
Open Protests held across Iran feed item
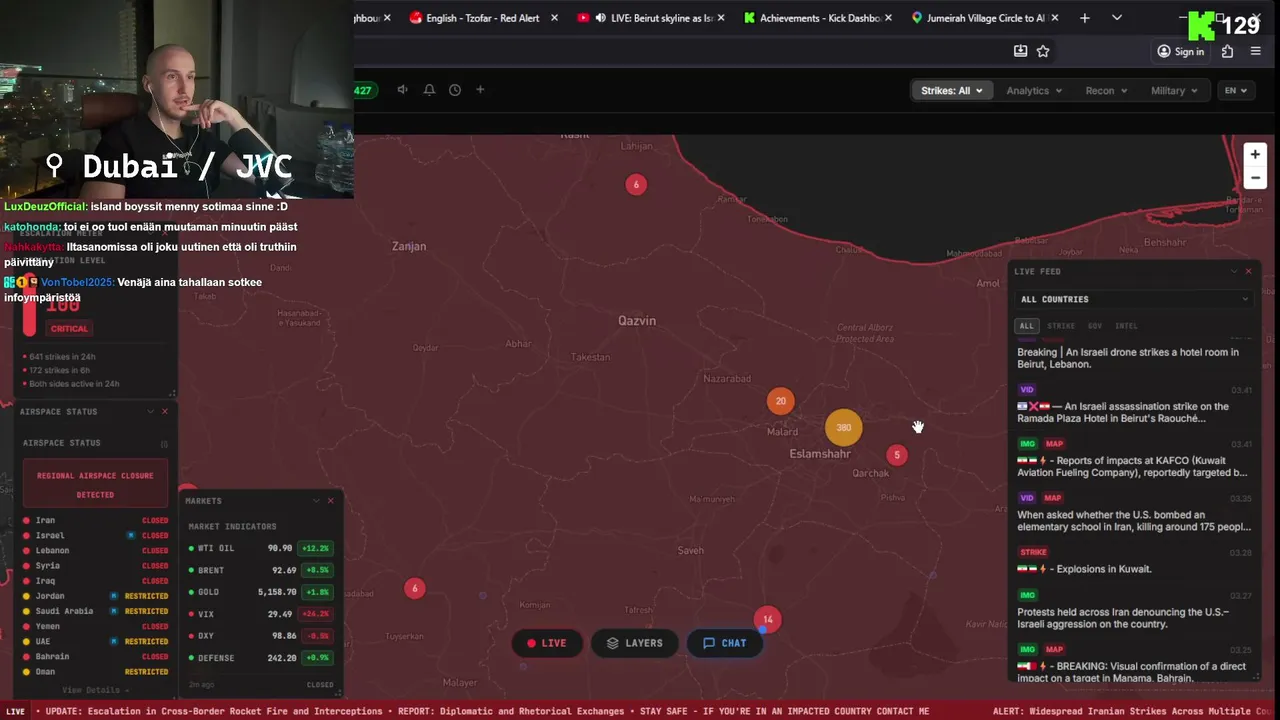(x=1135, y=611)
